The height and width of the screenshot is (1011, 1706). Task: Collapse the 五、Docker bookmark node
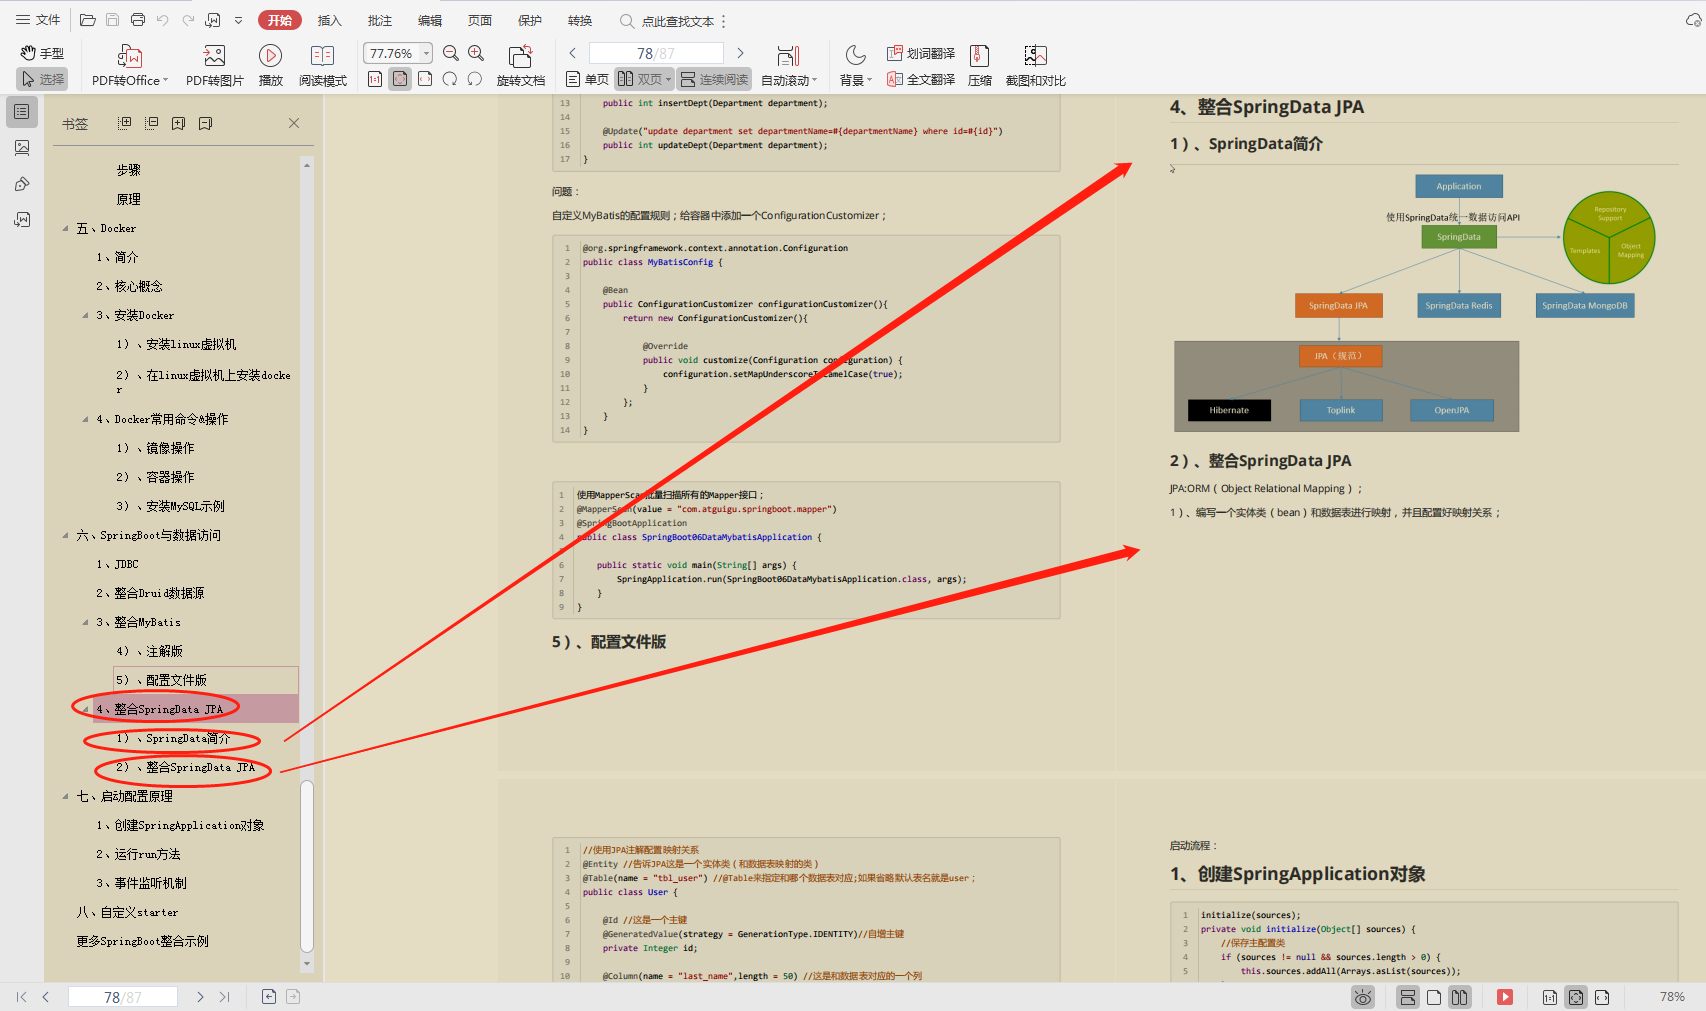66,228
